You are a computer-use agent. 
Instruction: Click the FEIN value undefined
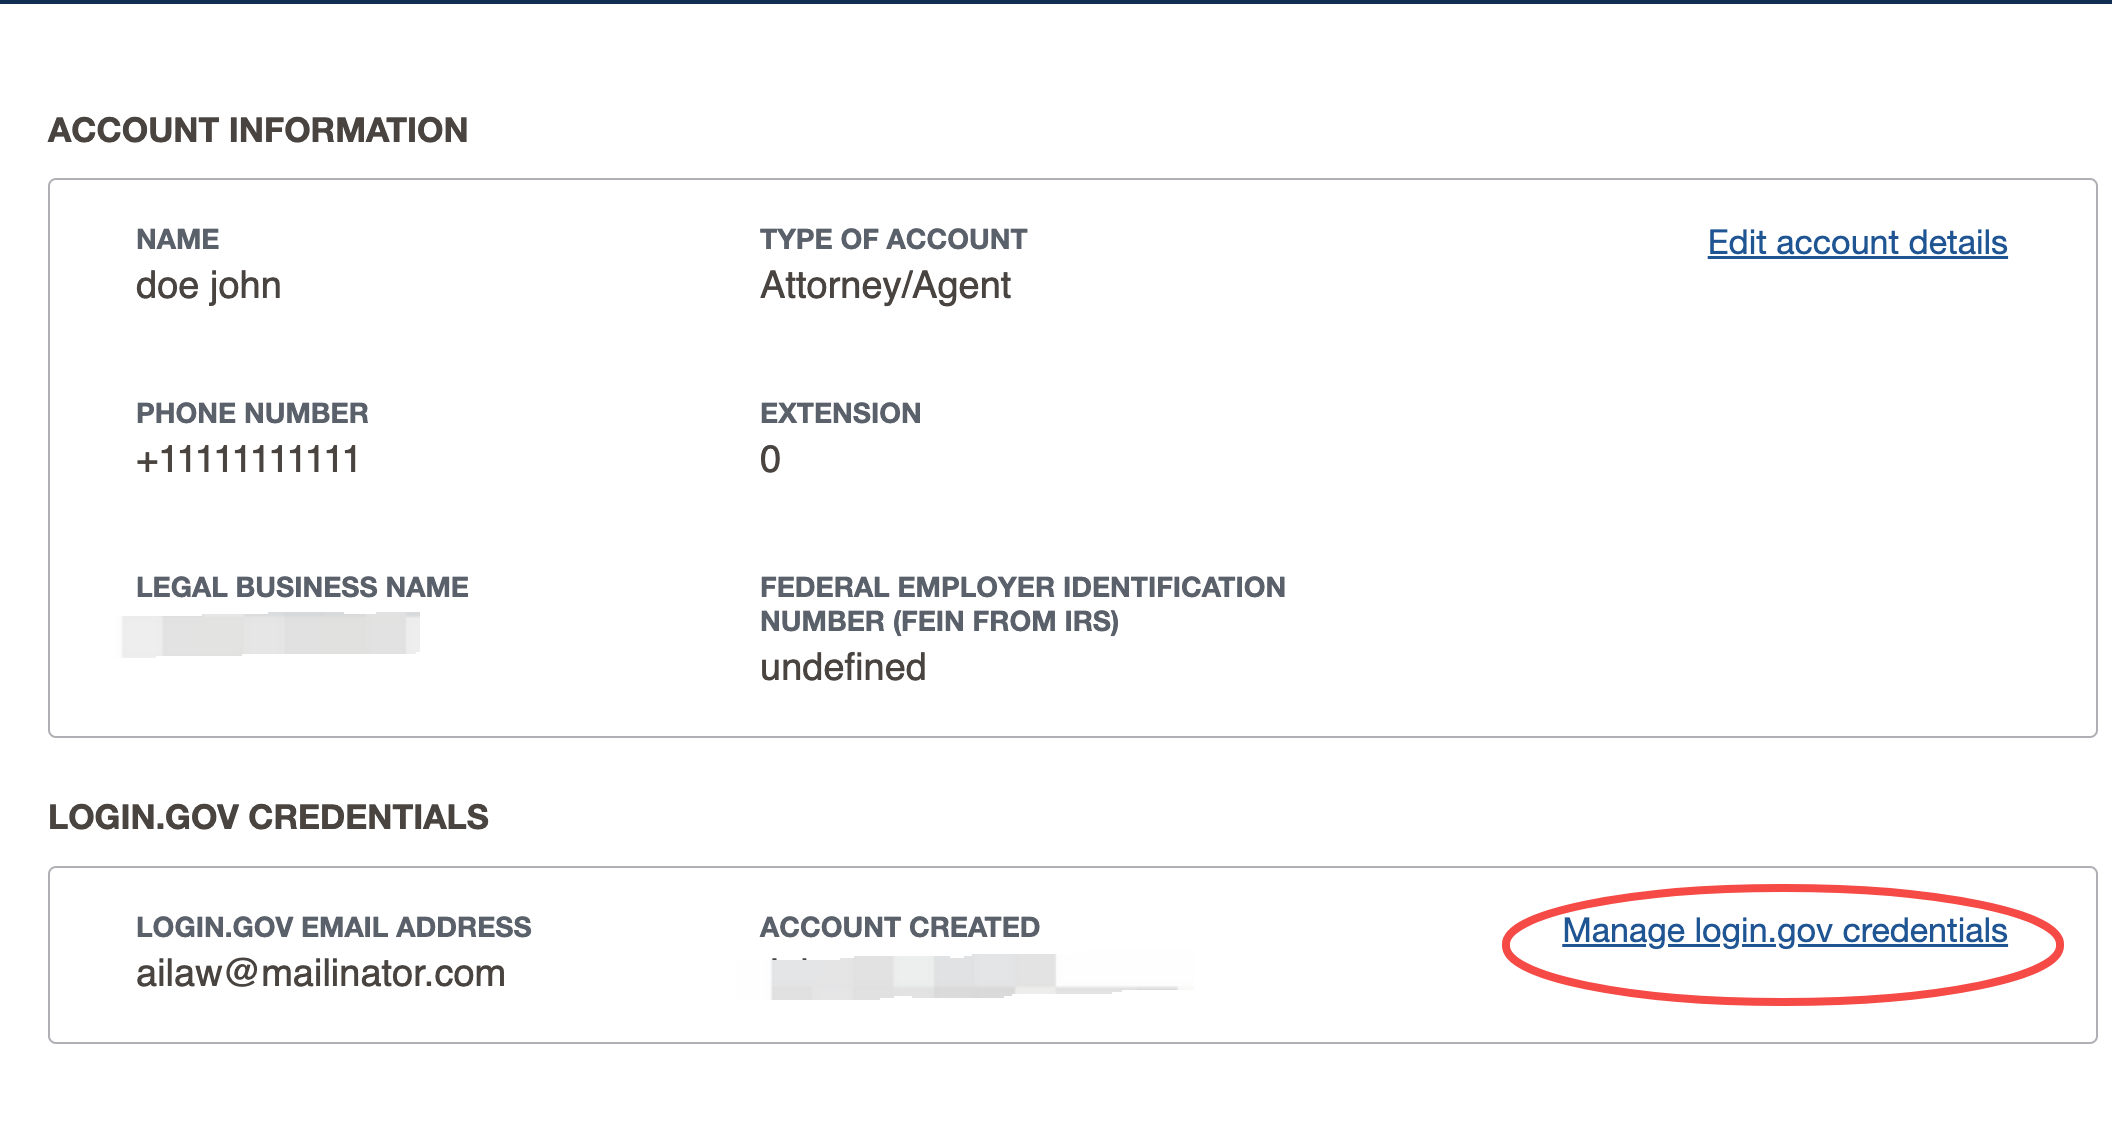pyautogui.click(x=843, y=667)
